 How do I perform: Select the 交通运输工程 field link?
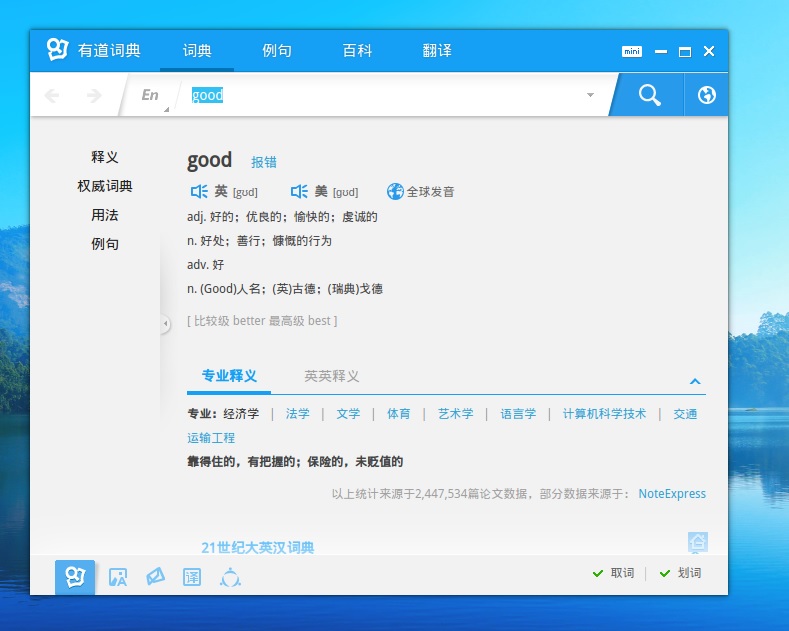[x=685, y=414]
